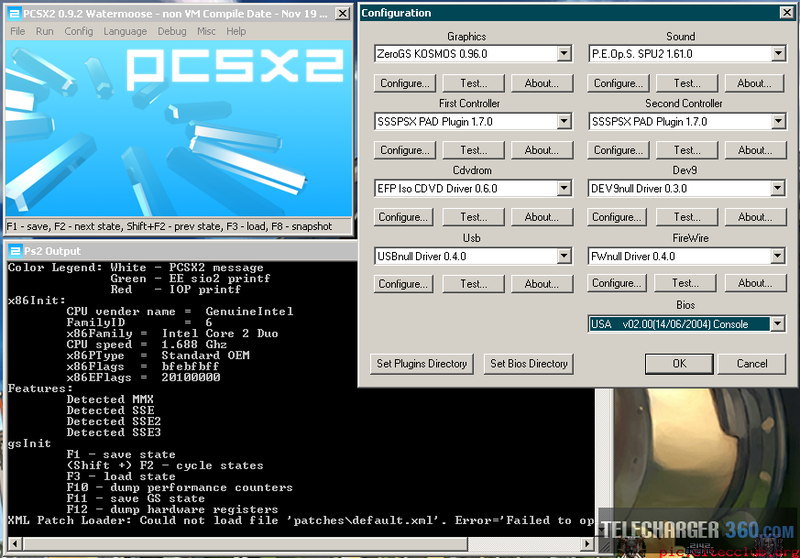Image resolution: width=800 pixels, height=558 pixels.
Task: Open the File menu in PCSX2
Action: point(17,31)
